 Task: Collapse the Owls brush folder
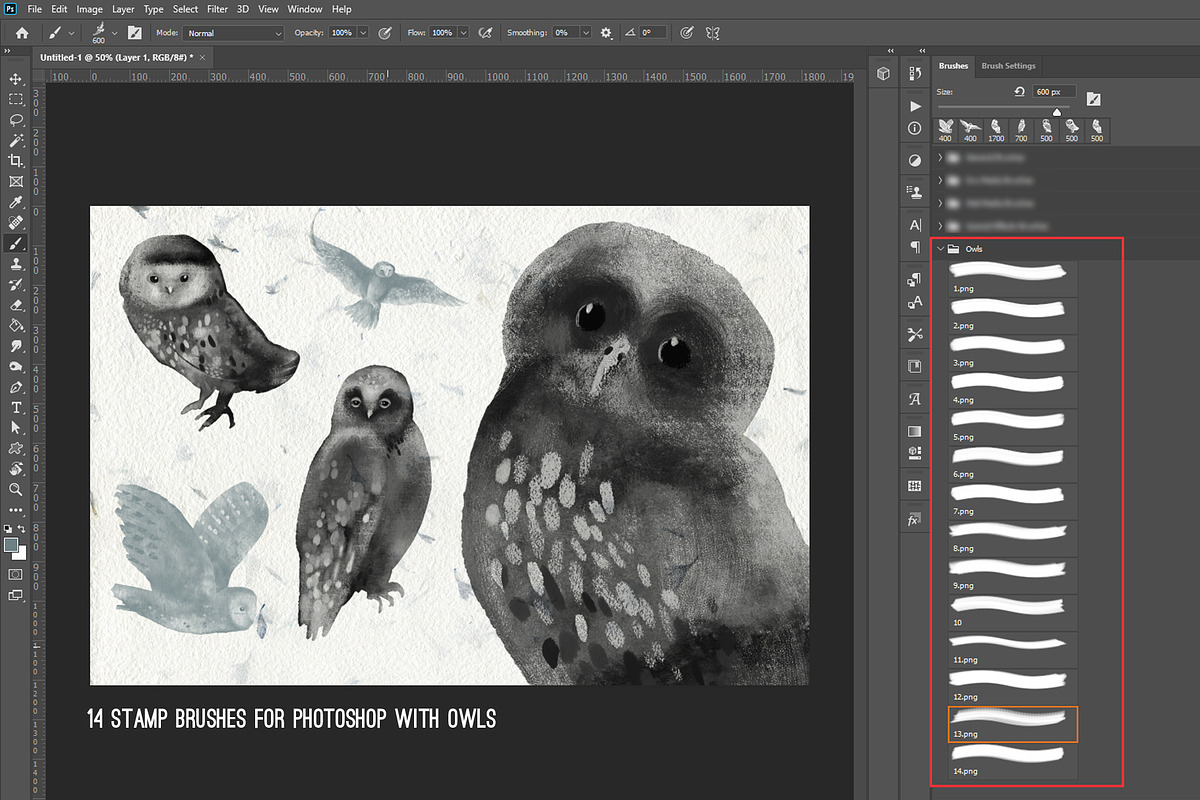[941, 249]
